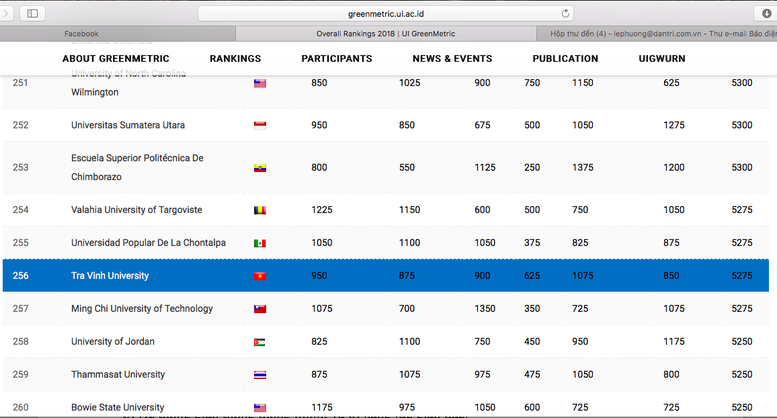This screenshot has height=418, width=777.
Task: Click the PUBLICATION nav link
Action: (565, 59)
